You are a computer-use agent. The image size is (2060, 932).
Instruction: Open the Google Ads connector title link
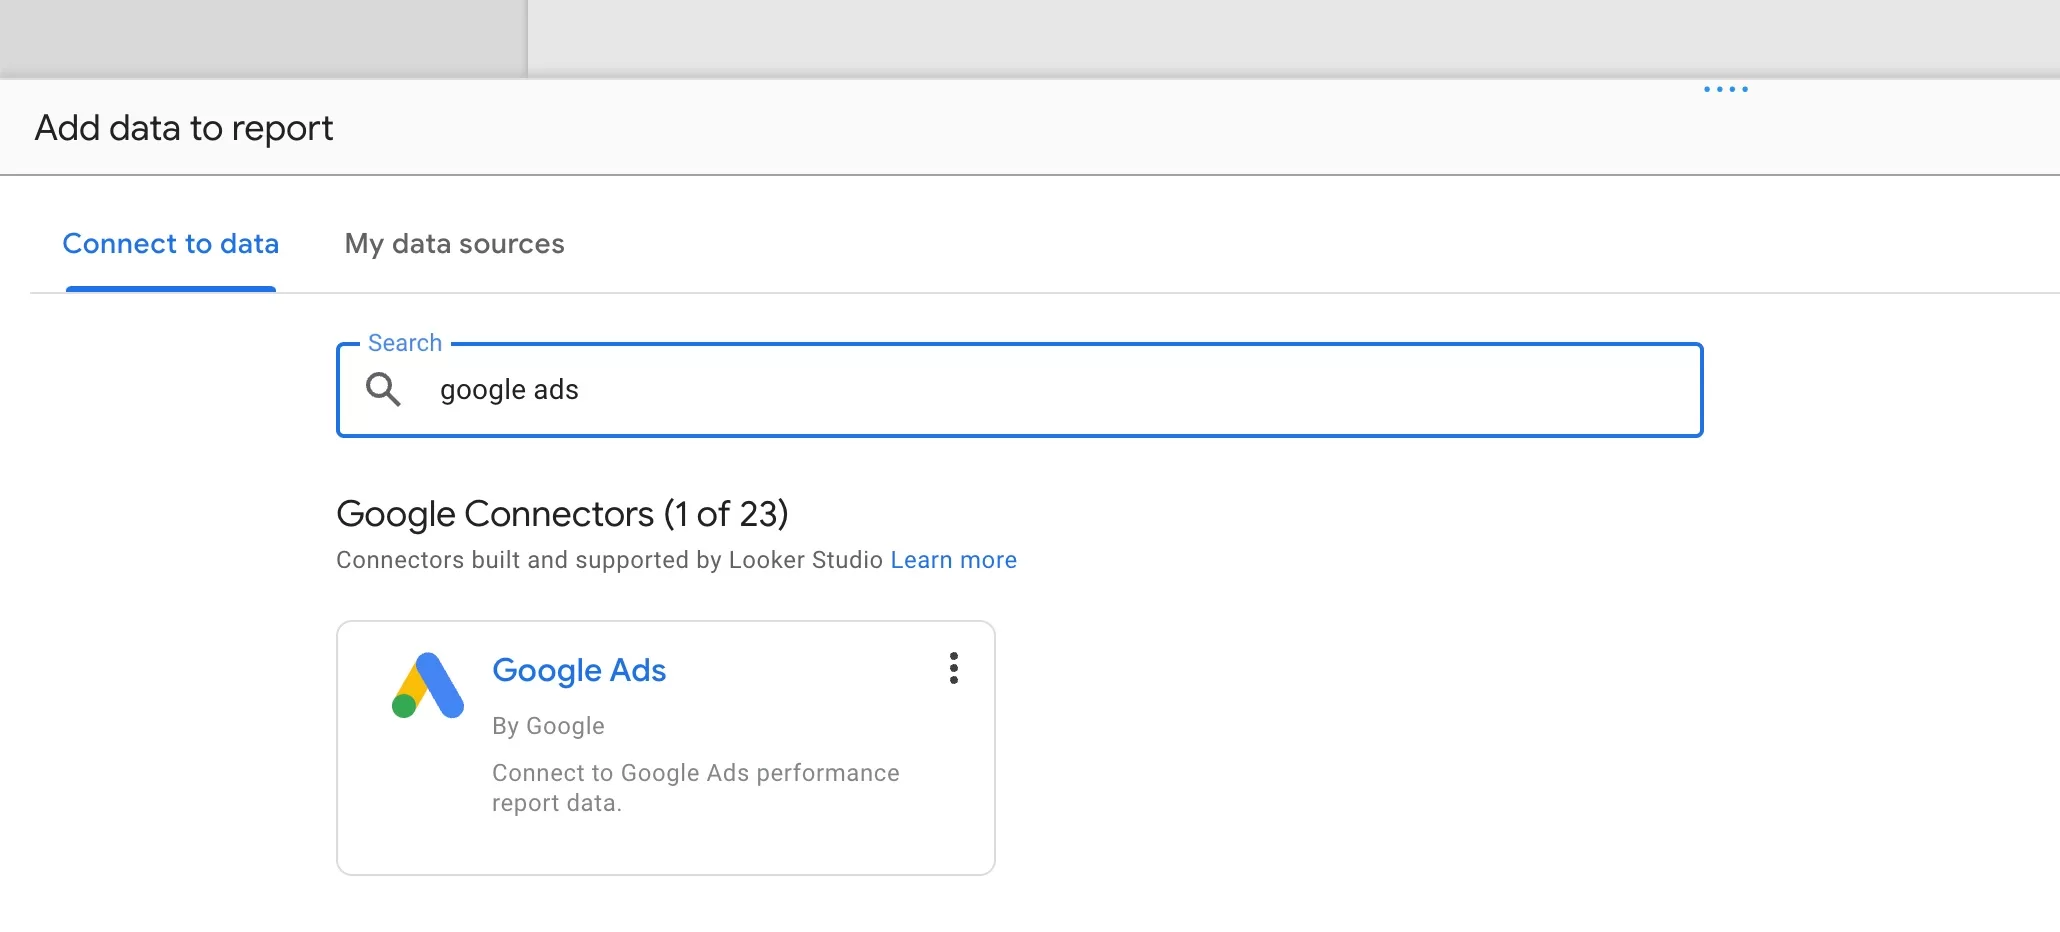pos(579,670)
